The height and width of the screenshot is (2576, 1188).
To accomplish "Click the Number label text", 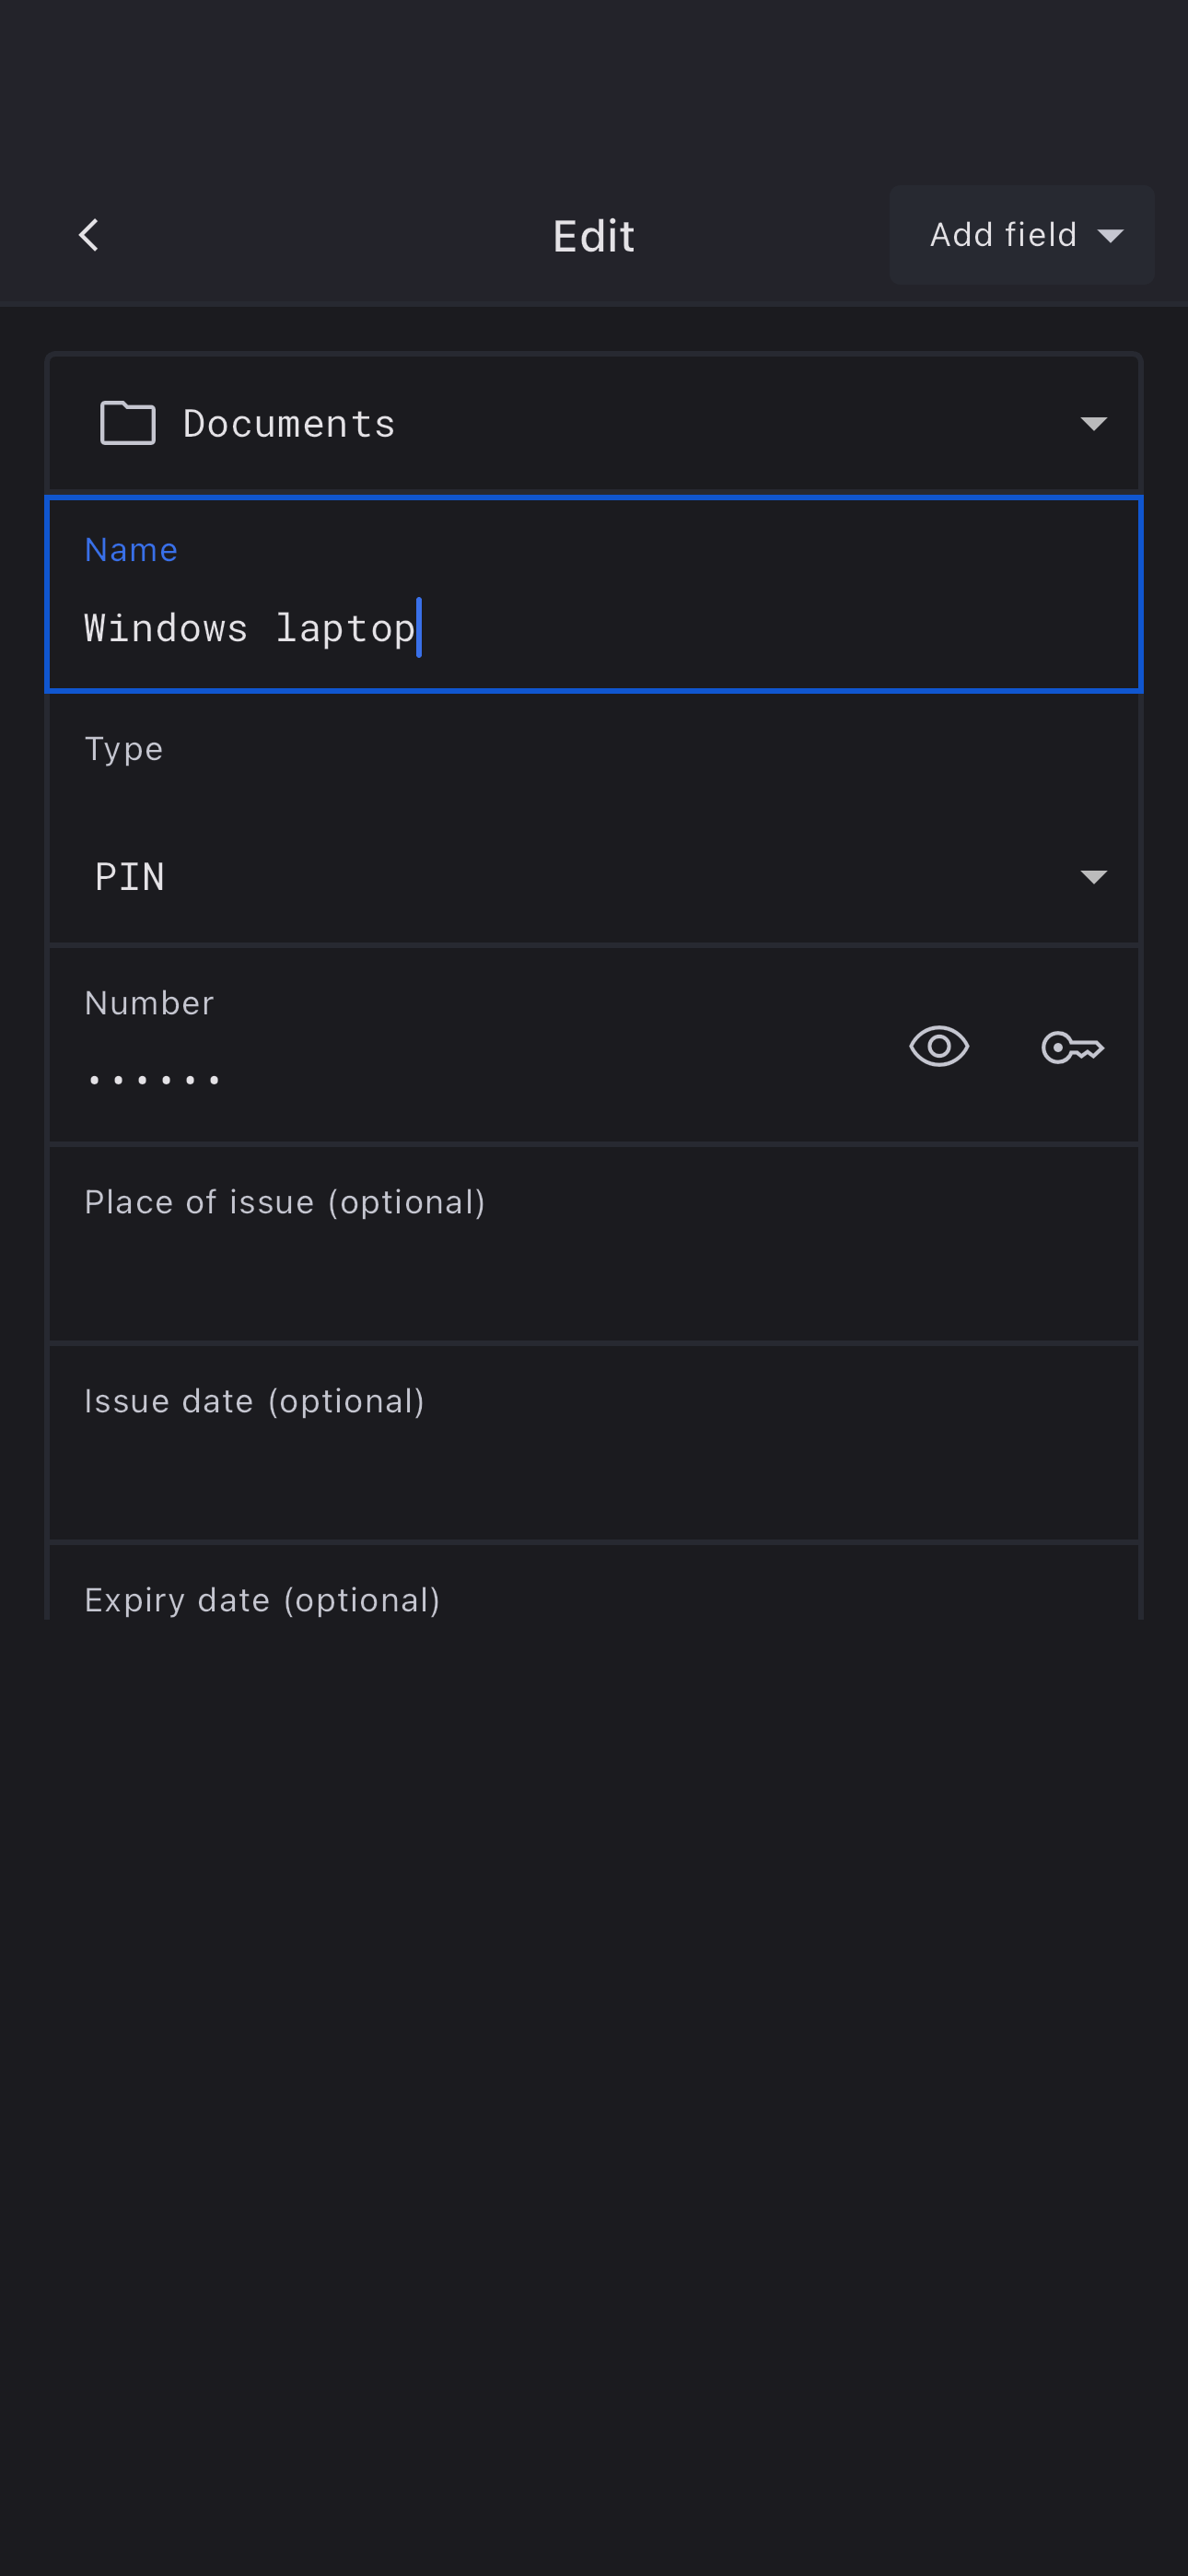I will (149, 1003).
